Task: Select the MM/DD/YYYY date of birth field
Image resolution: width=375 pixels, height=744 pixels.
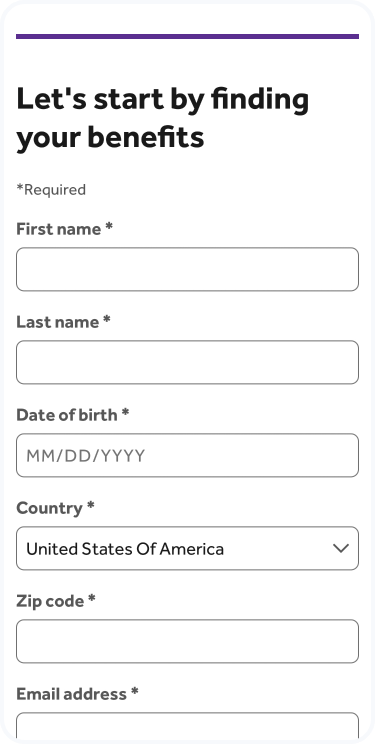Action: (187, 455)
